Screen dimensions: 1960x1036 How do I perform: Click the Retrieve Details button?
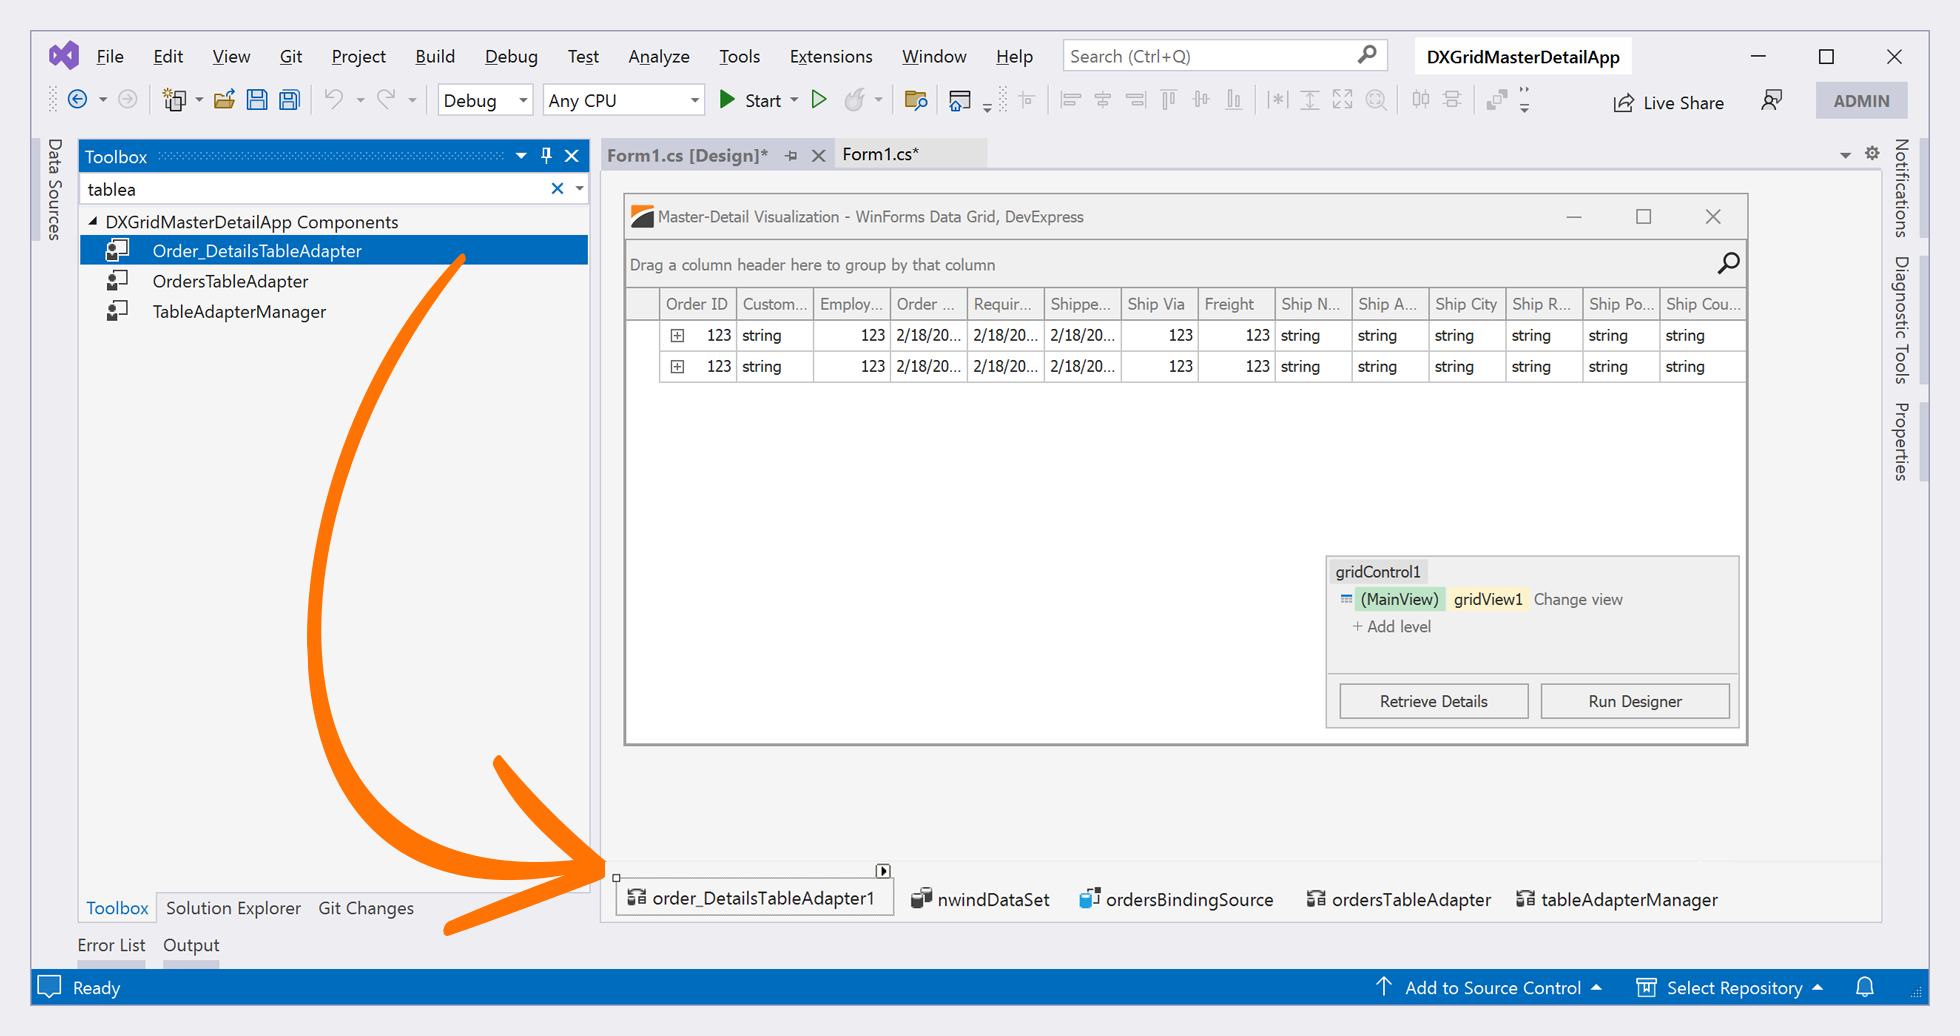pos(1433,701)
